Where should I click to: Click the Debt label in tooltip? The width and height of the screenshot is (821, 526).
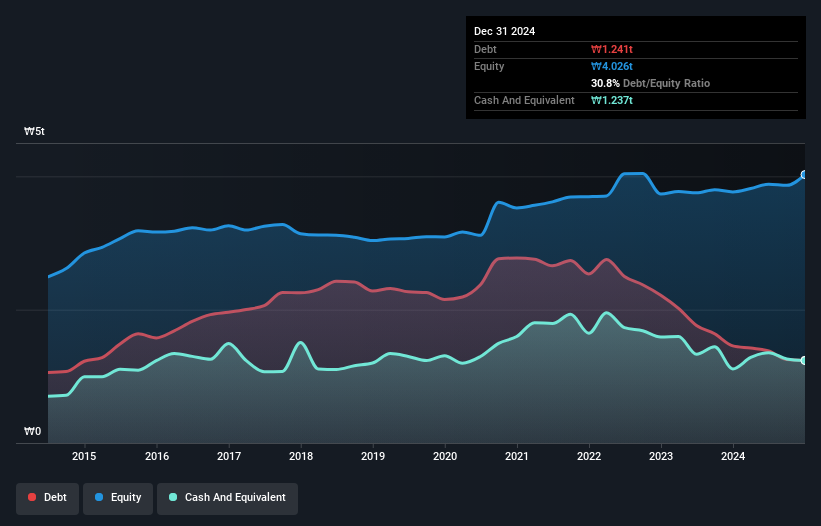click(485, 49)
